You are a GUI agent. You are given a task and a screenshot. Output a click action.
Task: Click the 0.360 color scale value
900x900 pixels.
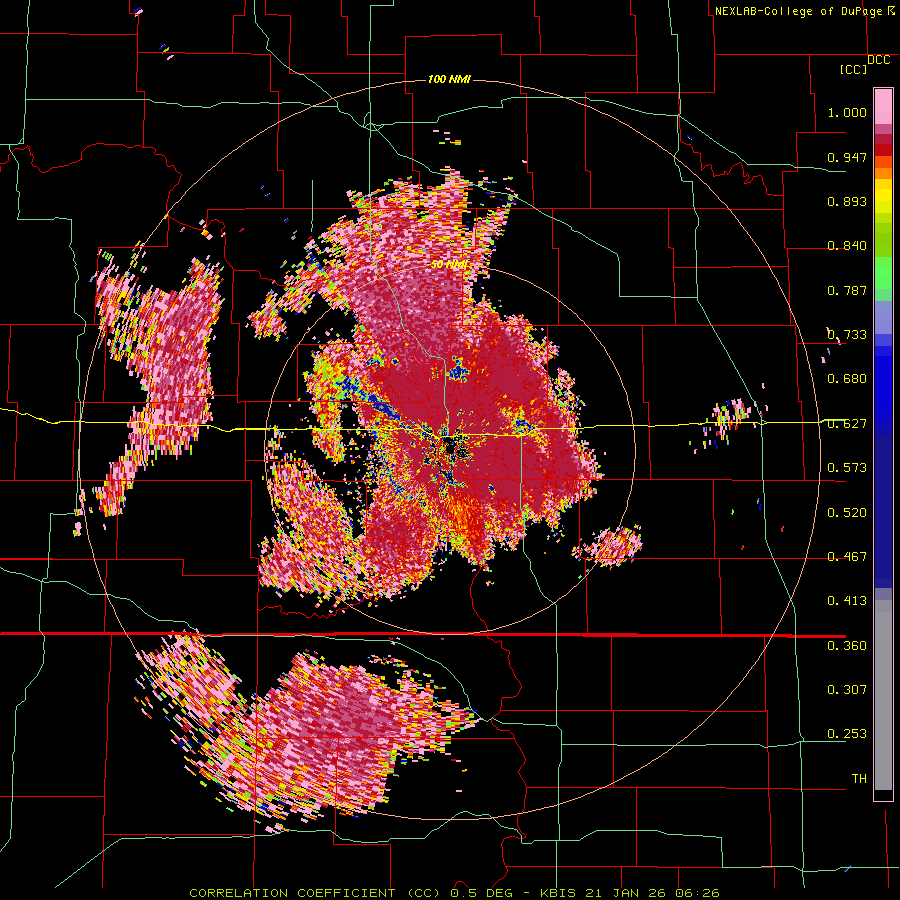point(847,646)
